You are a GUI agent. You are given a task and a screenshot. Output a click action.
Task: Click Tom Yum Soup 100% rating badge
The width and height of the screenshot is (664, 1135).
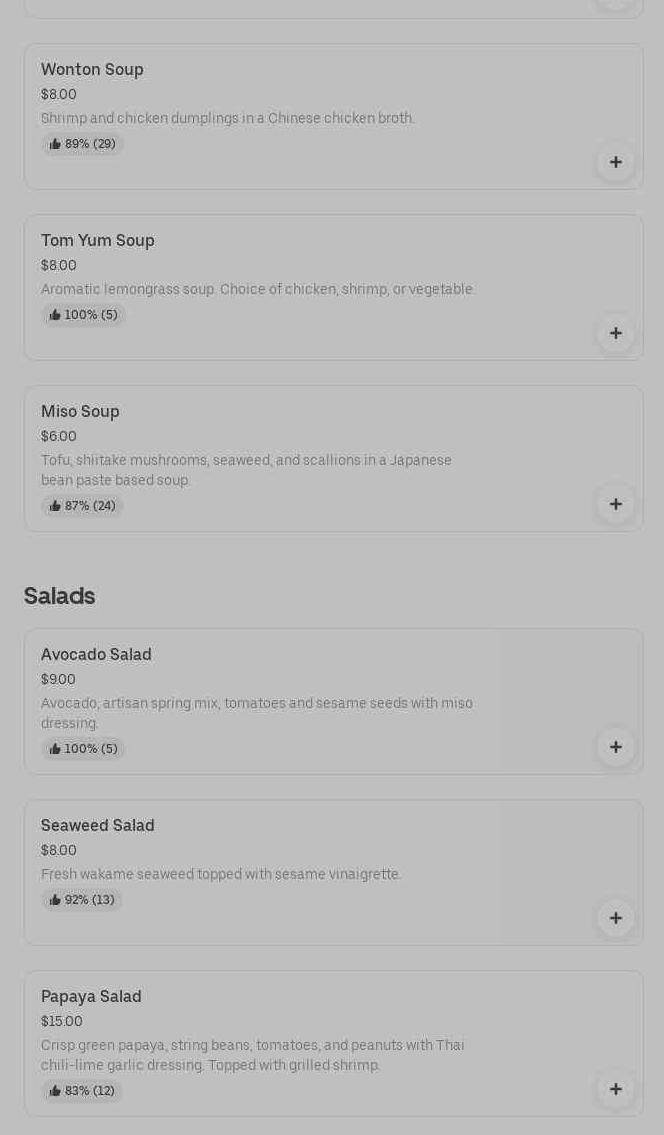coord(84,315)
